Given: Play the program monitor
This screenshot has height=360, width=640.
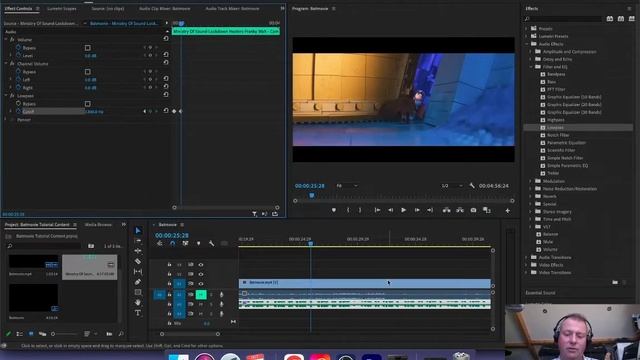Looking at the screenshot, I should coord(403,210).
